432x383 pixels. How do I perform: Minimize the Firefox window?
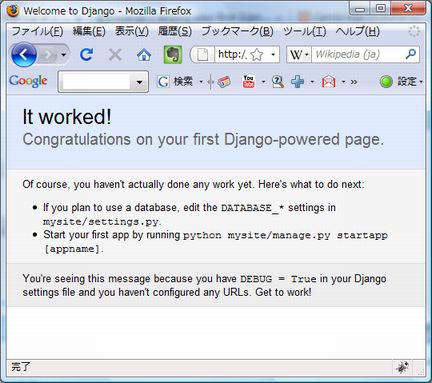(360, 9)
